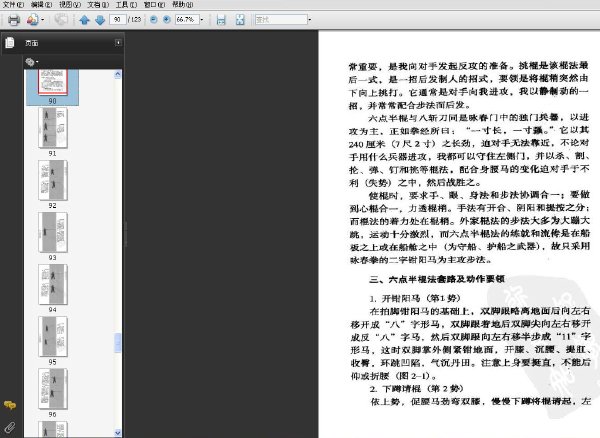Open the pages panel gear options menu
Screen dimensions: 600x438
click(31, 62)
